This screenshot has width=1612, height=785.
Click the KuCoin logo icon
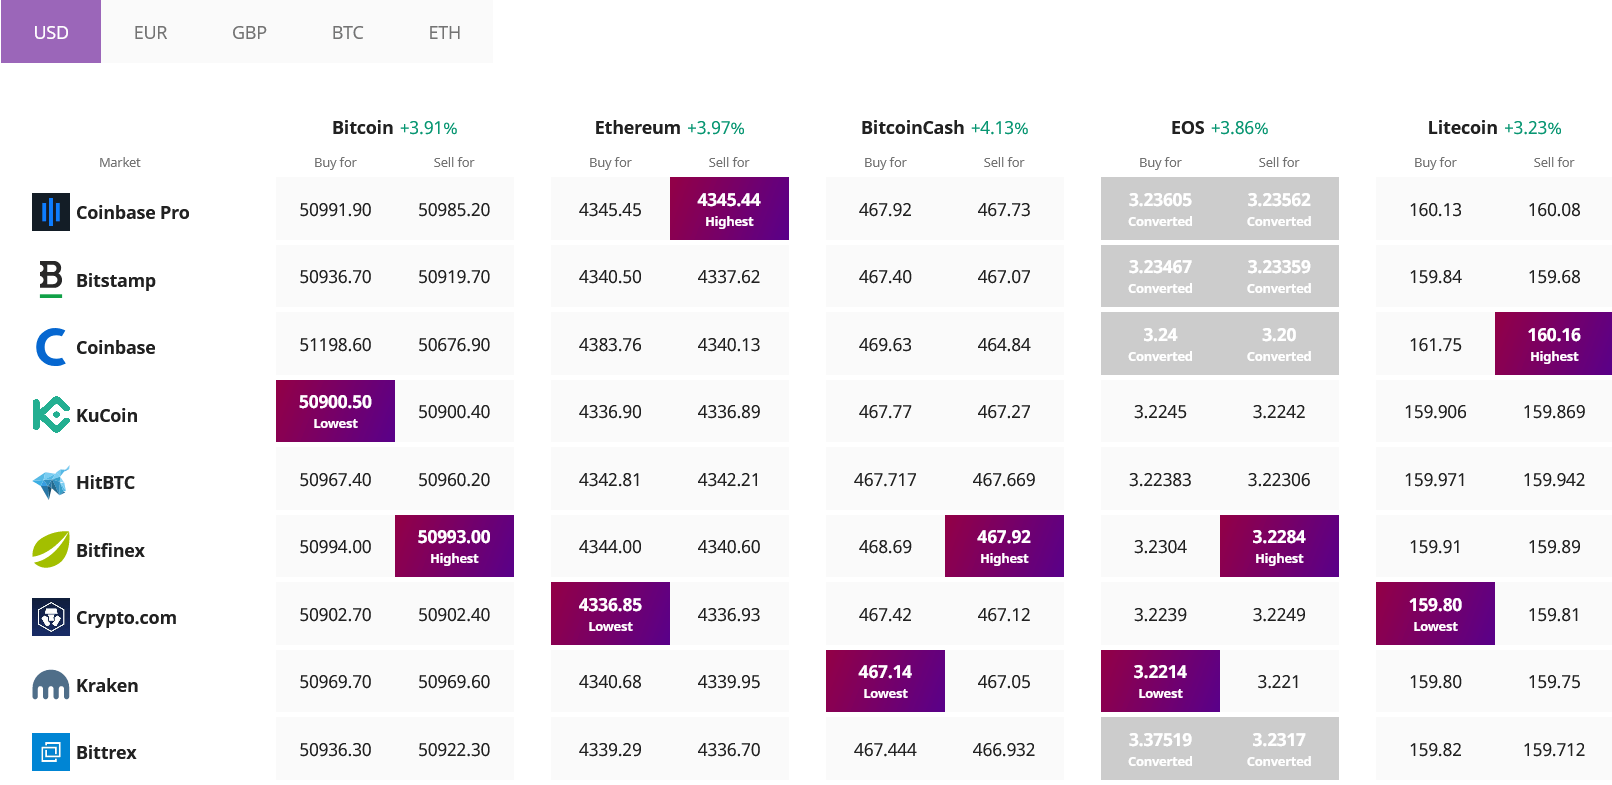coord(51,414)
